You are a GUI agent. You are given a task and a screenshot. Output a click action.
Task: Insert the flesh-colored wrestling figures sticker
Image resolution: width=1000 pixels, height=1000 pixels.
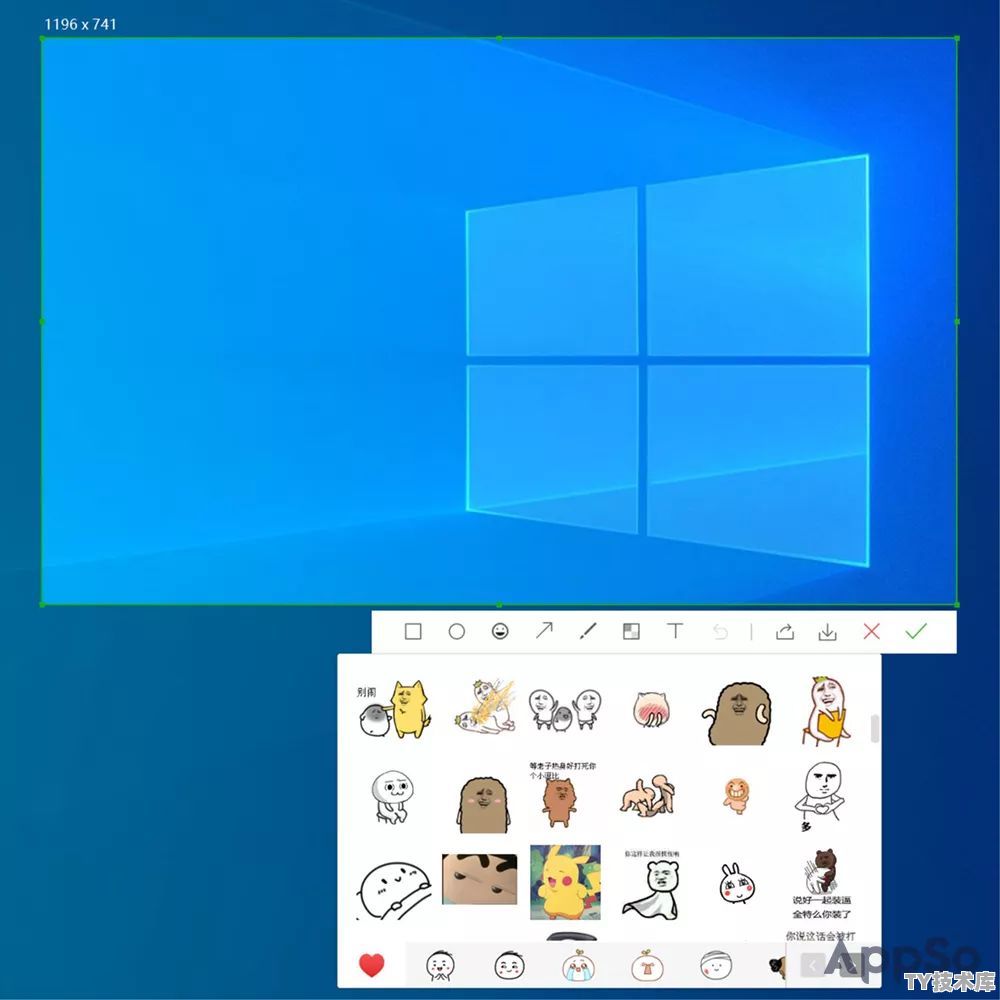pos(648,795)
